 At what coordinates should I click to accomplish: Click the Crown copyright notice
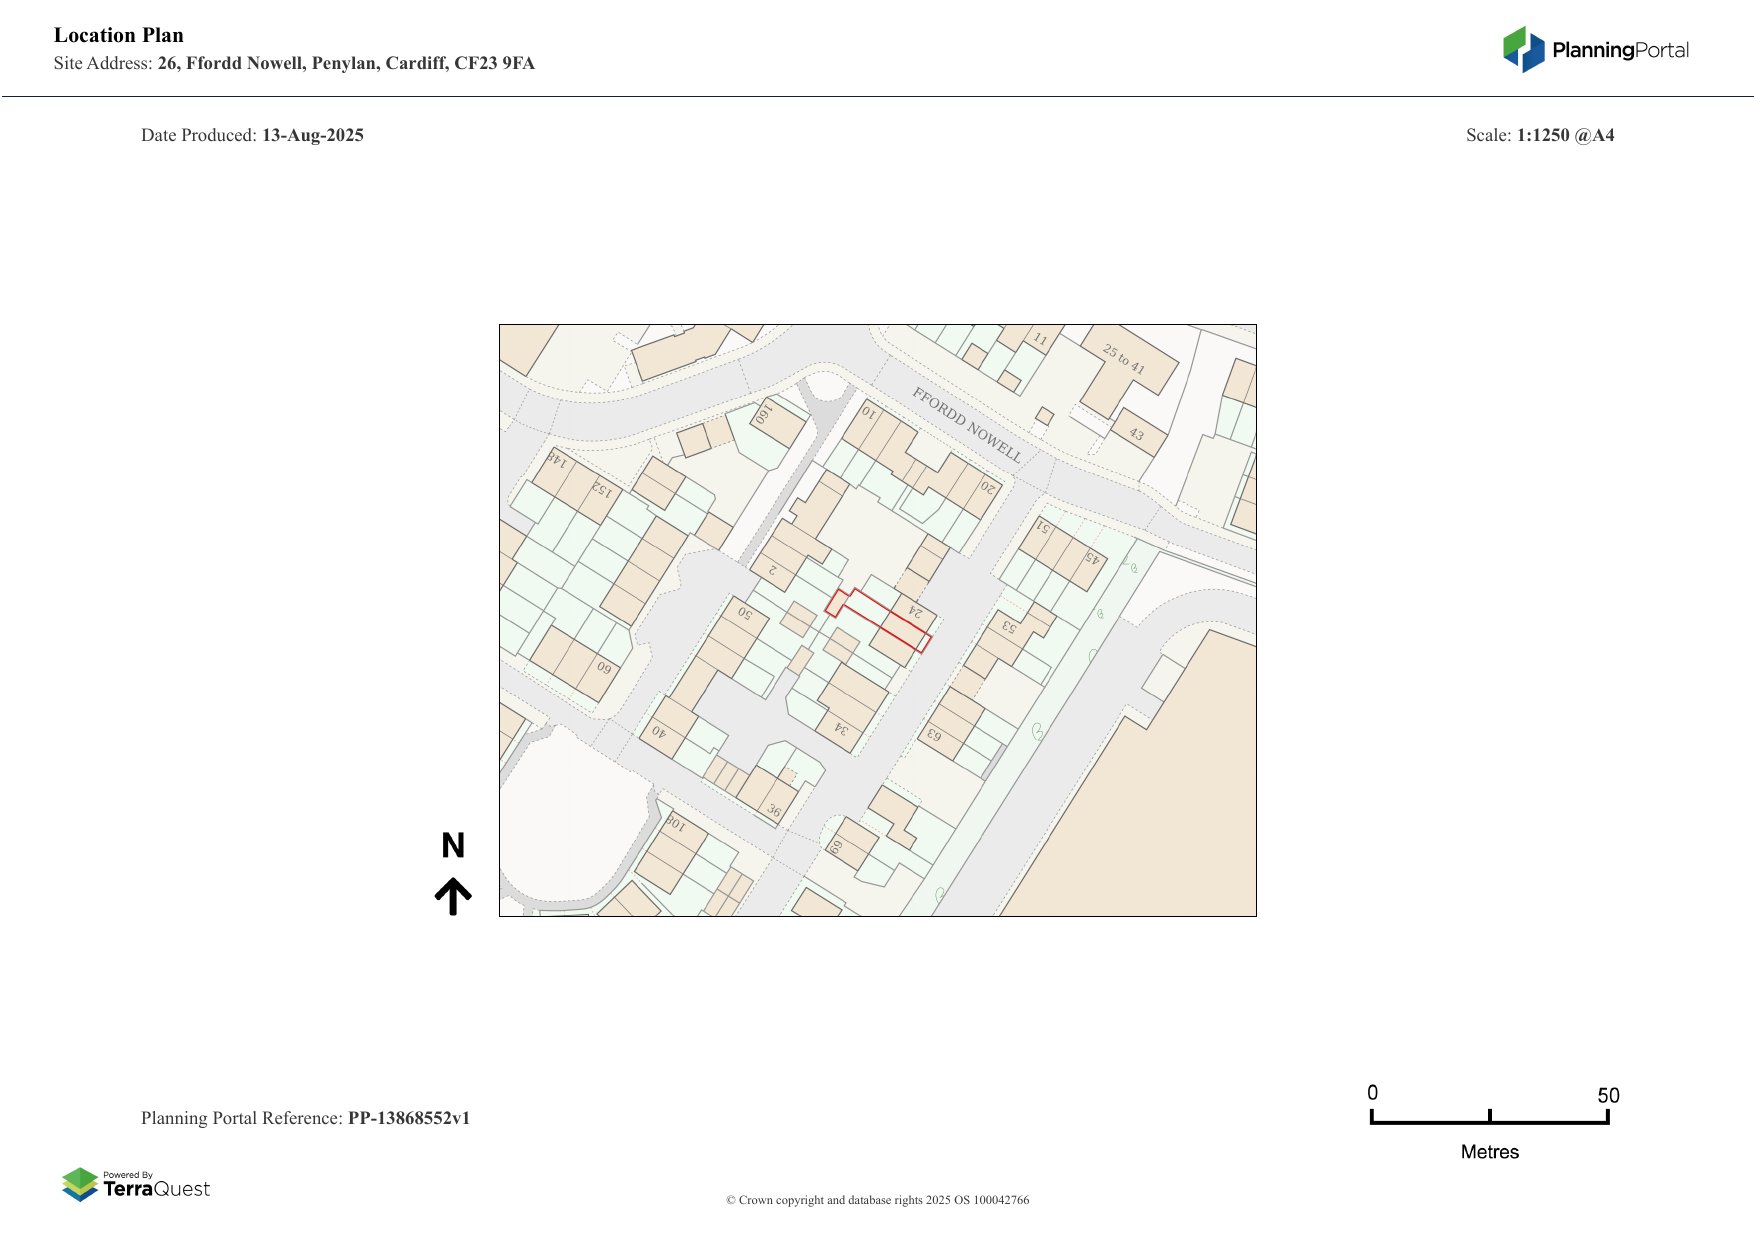[x=877, y=1200]
